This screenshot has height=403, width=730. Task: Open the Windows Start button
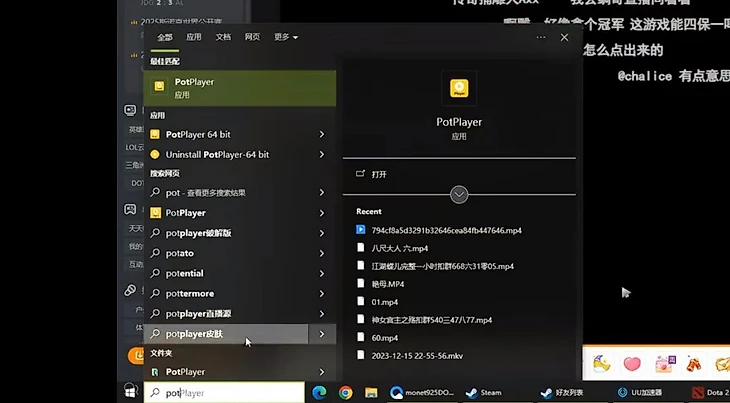point(130,392)
